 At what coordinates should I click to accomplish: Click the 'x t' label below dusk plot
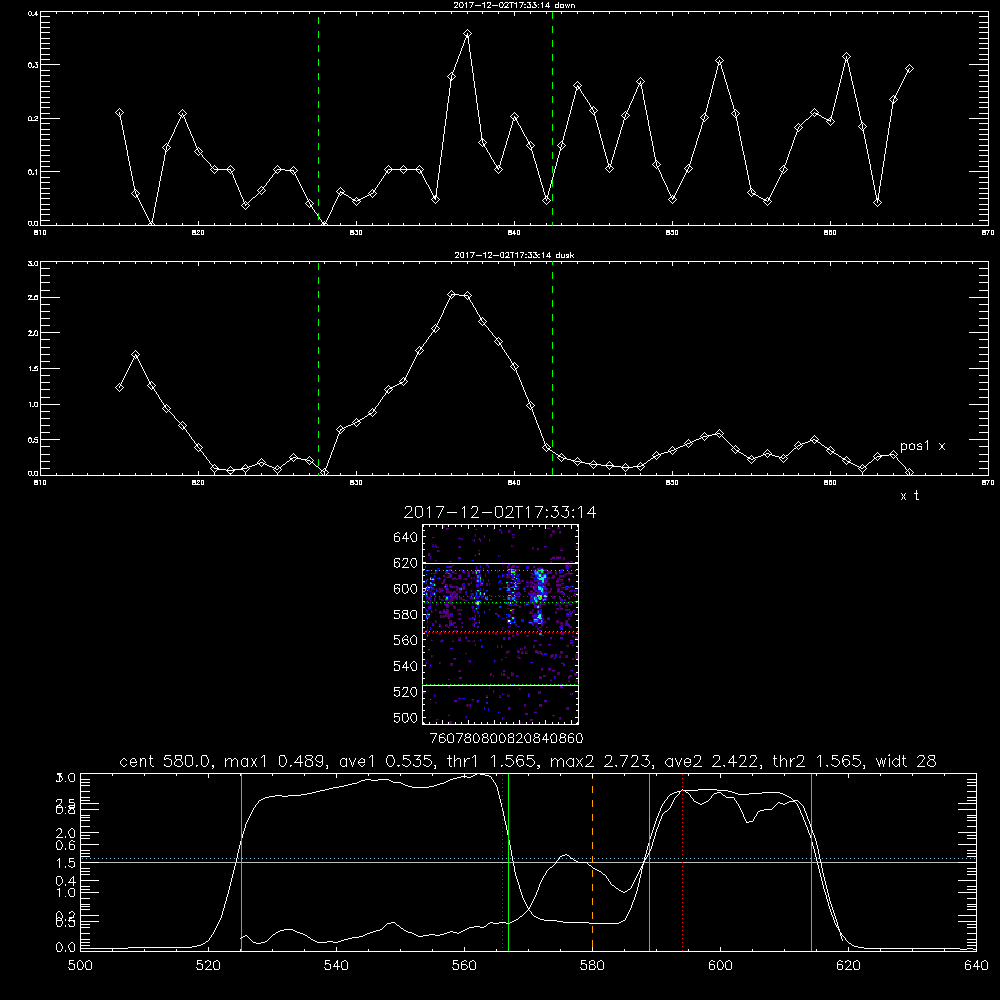(909, 496)
